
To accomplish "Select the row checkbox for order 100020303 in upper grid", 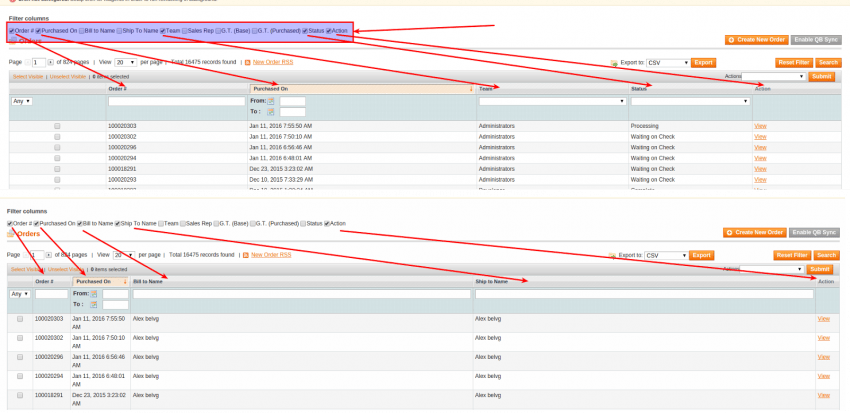I will point(57,126).
